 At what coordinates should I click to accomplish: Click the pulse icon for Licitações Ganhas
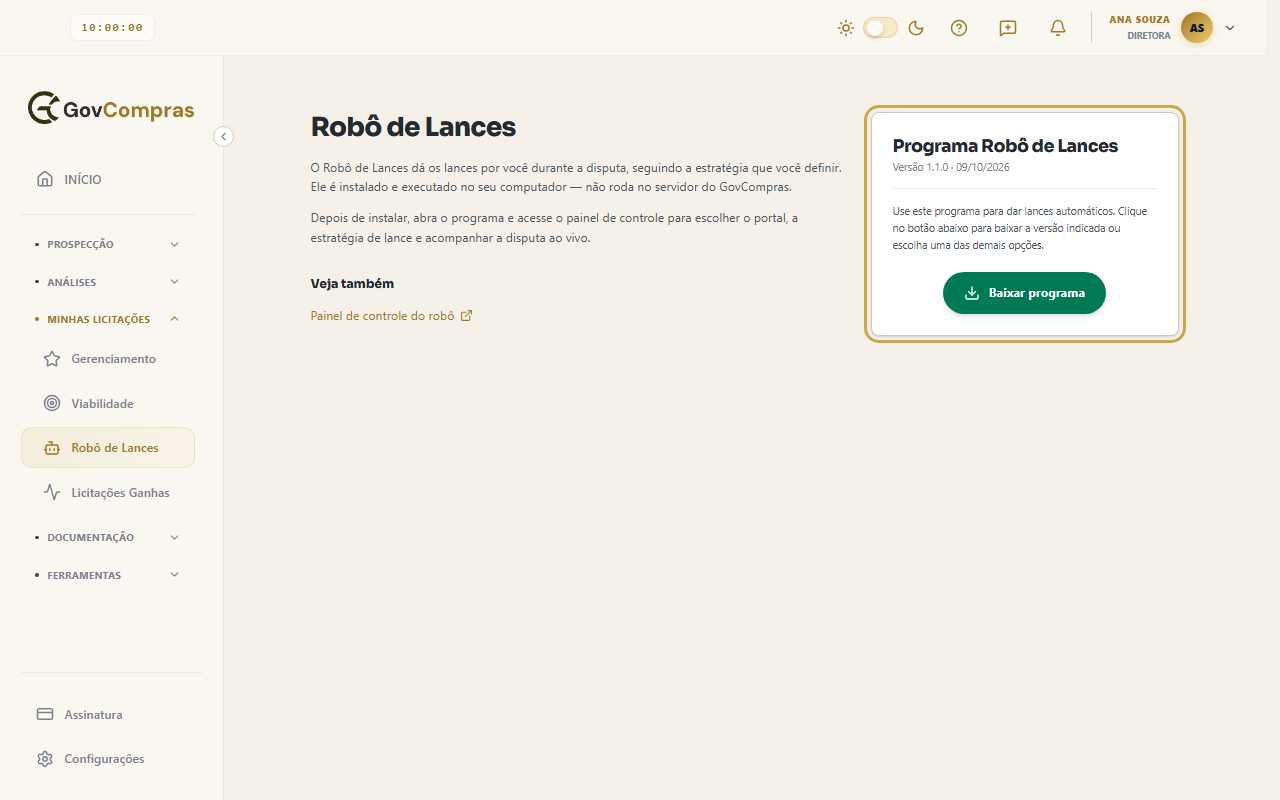point(52,492)
